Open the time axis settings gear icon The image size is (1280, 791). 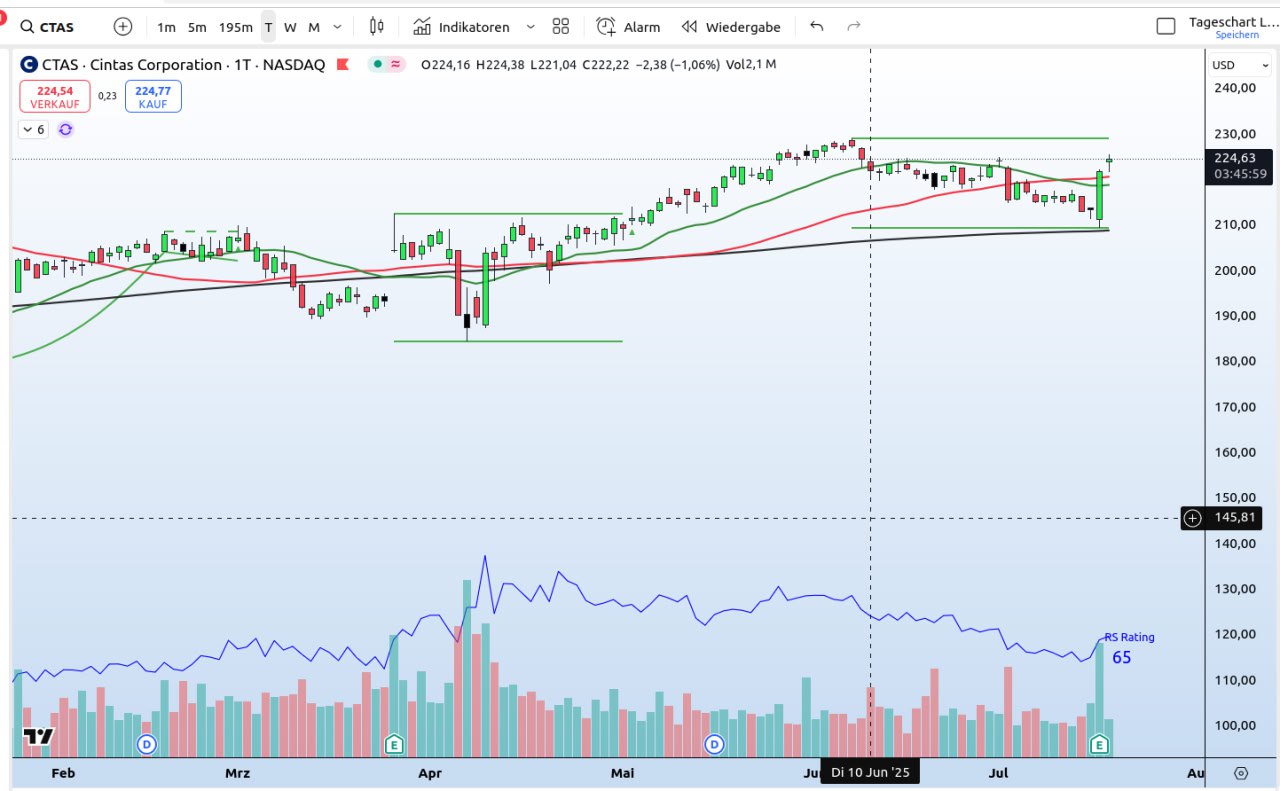click(x=1241, y=773)
